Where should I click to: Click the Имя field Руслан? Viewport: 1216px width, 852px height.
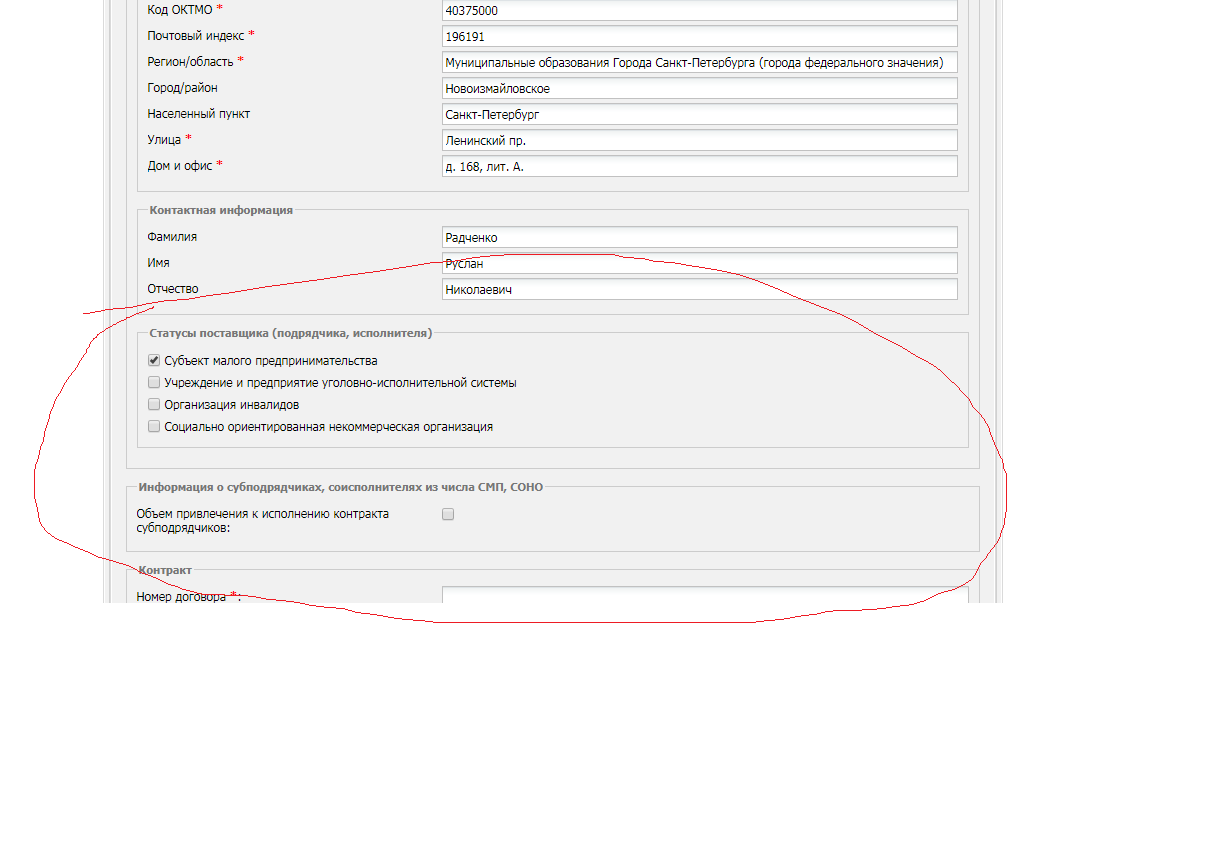click(699, 263)
